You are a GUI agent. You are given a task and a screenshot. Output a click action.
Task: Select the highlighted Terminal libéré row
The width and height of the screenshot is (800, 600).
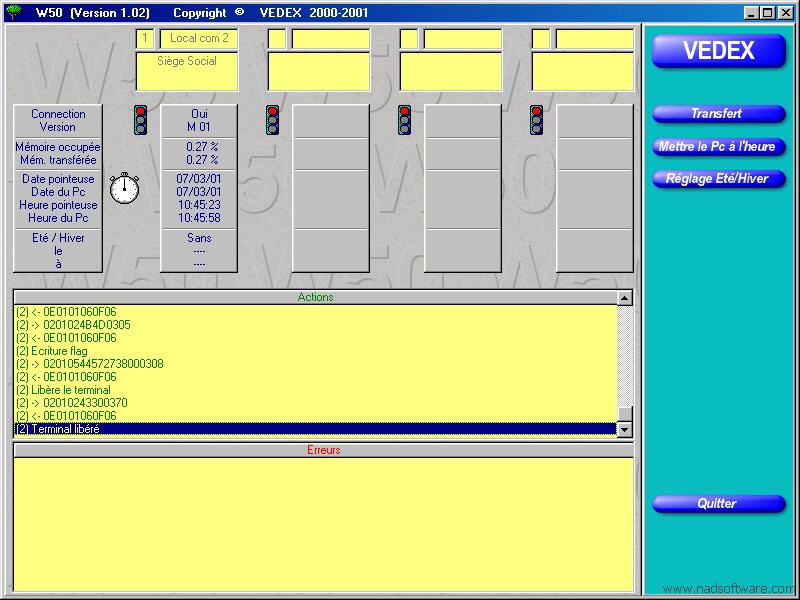click(315, 429)
